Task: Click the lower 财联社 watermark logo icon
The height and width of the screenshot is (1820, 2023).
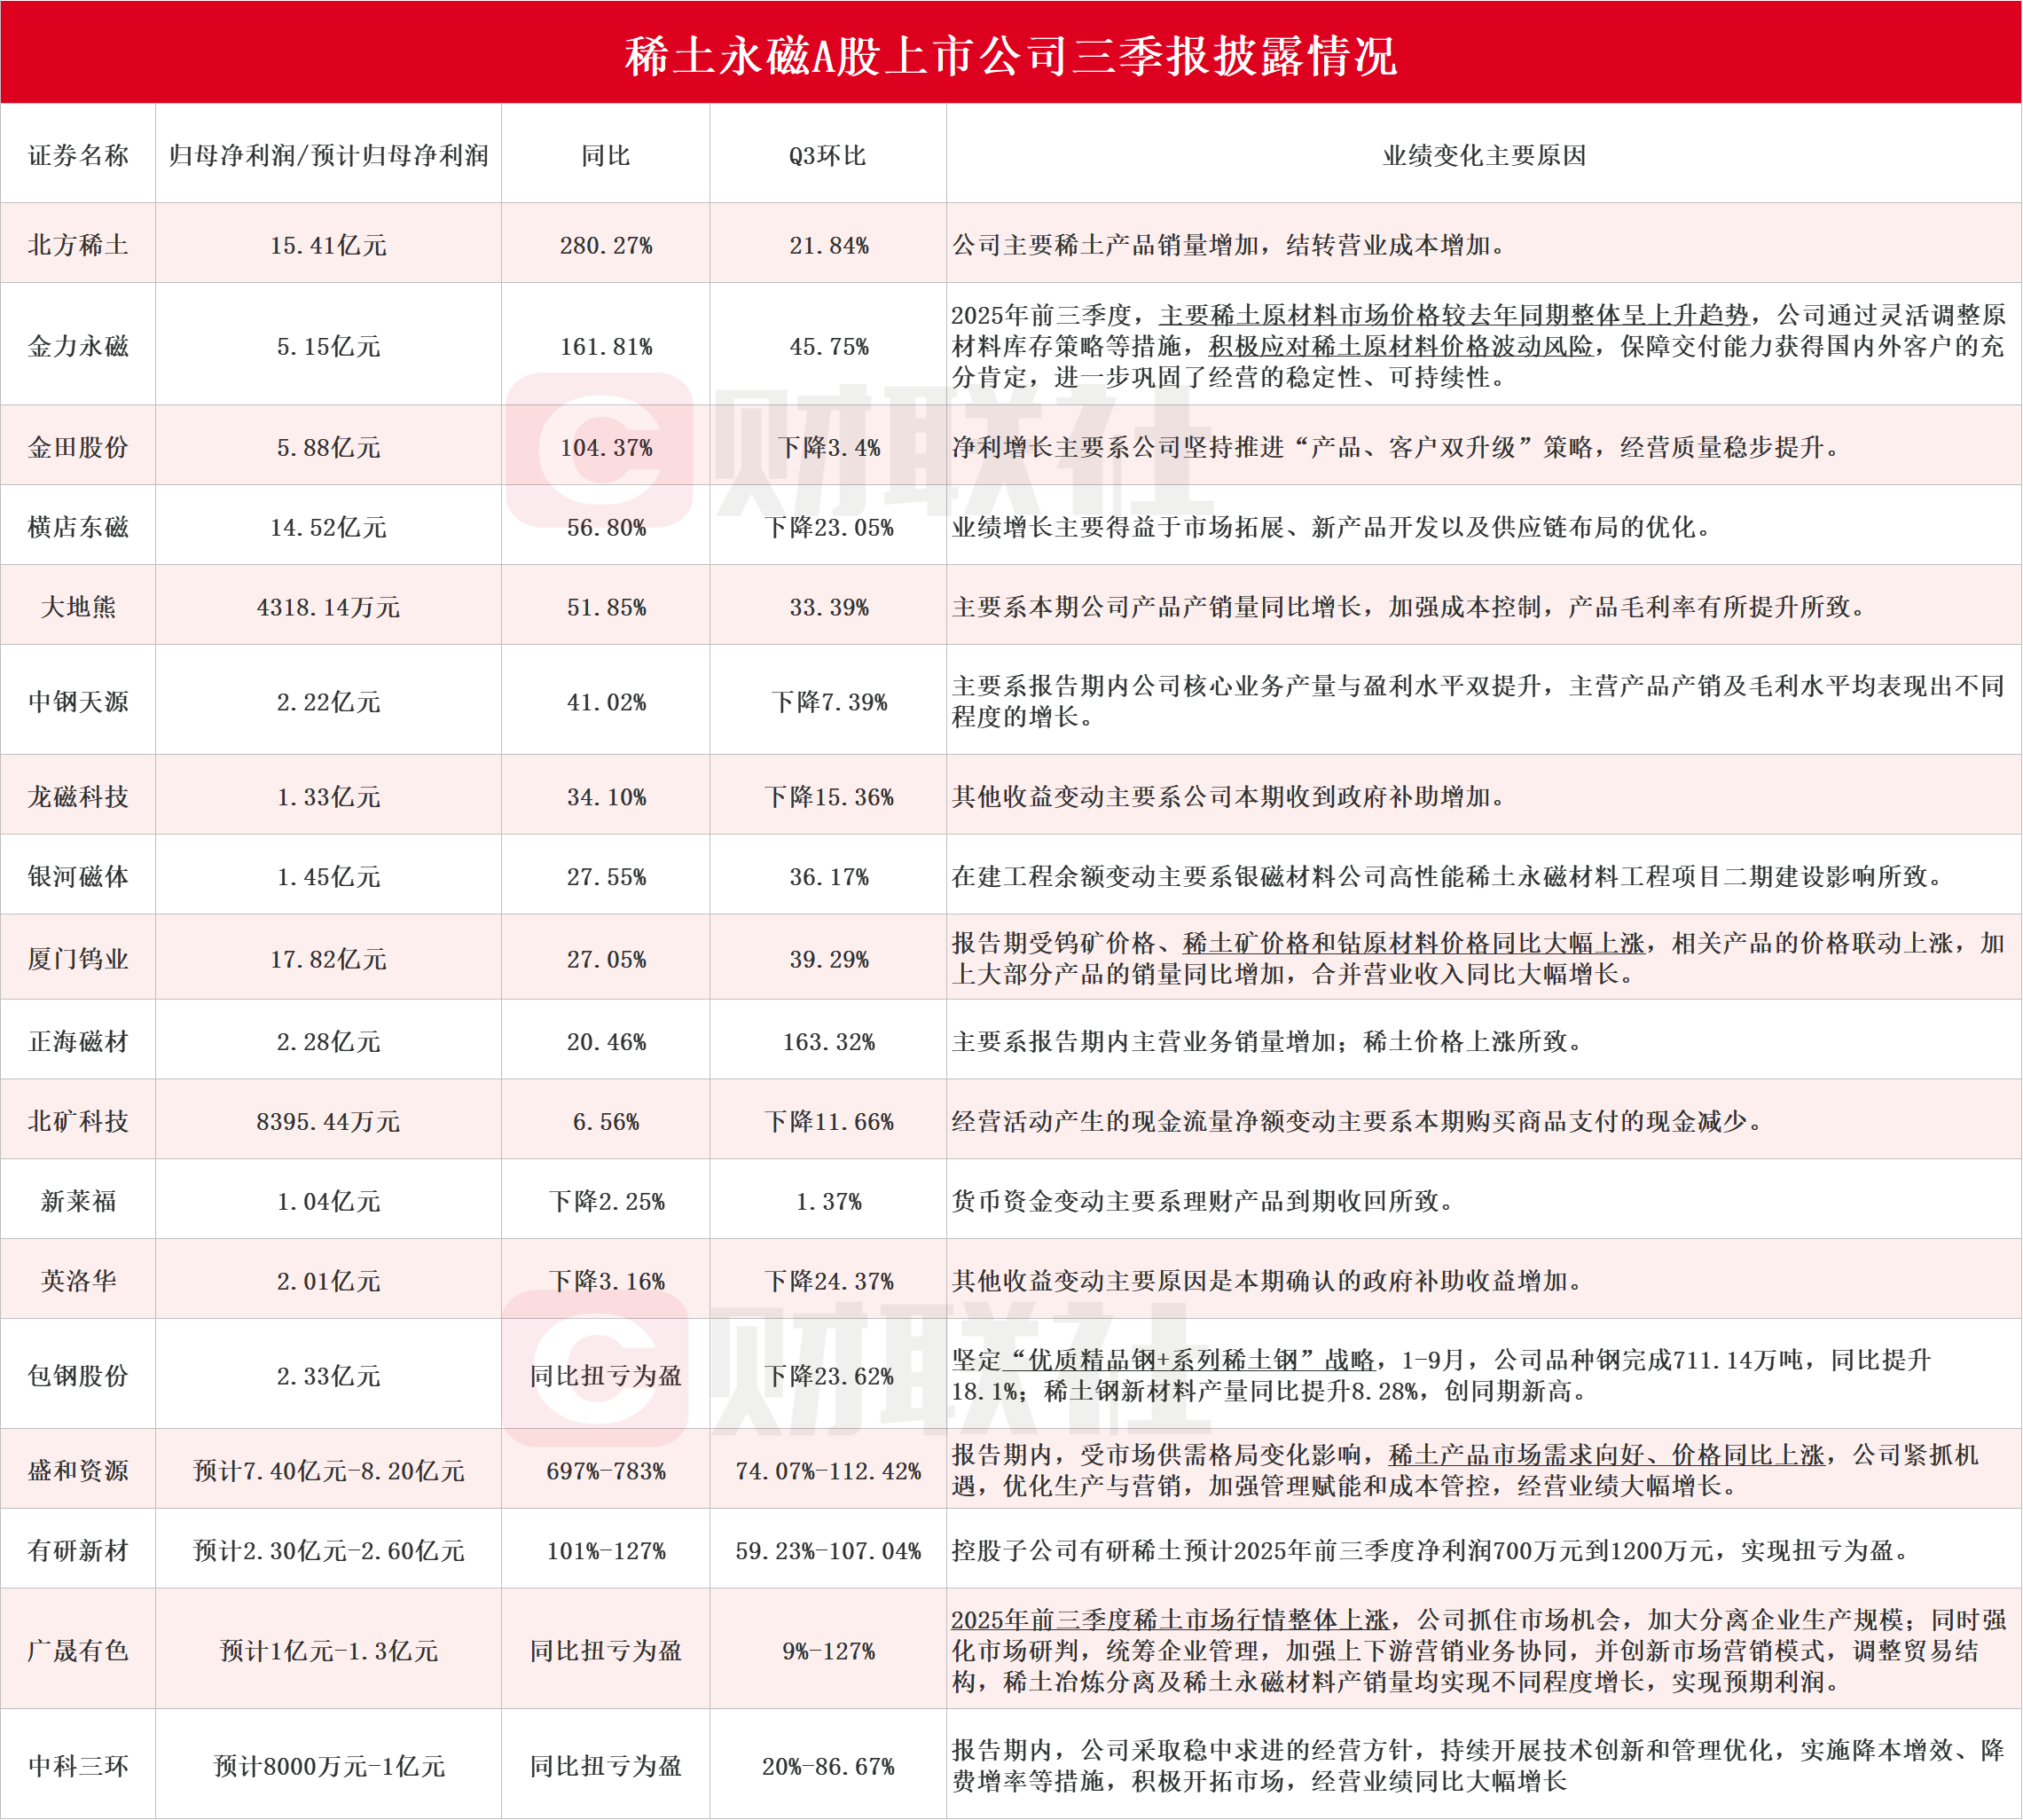Action: pyautogui.click(x=596, y=1368)
